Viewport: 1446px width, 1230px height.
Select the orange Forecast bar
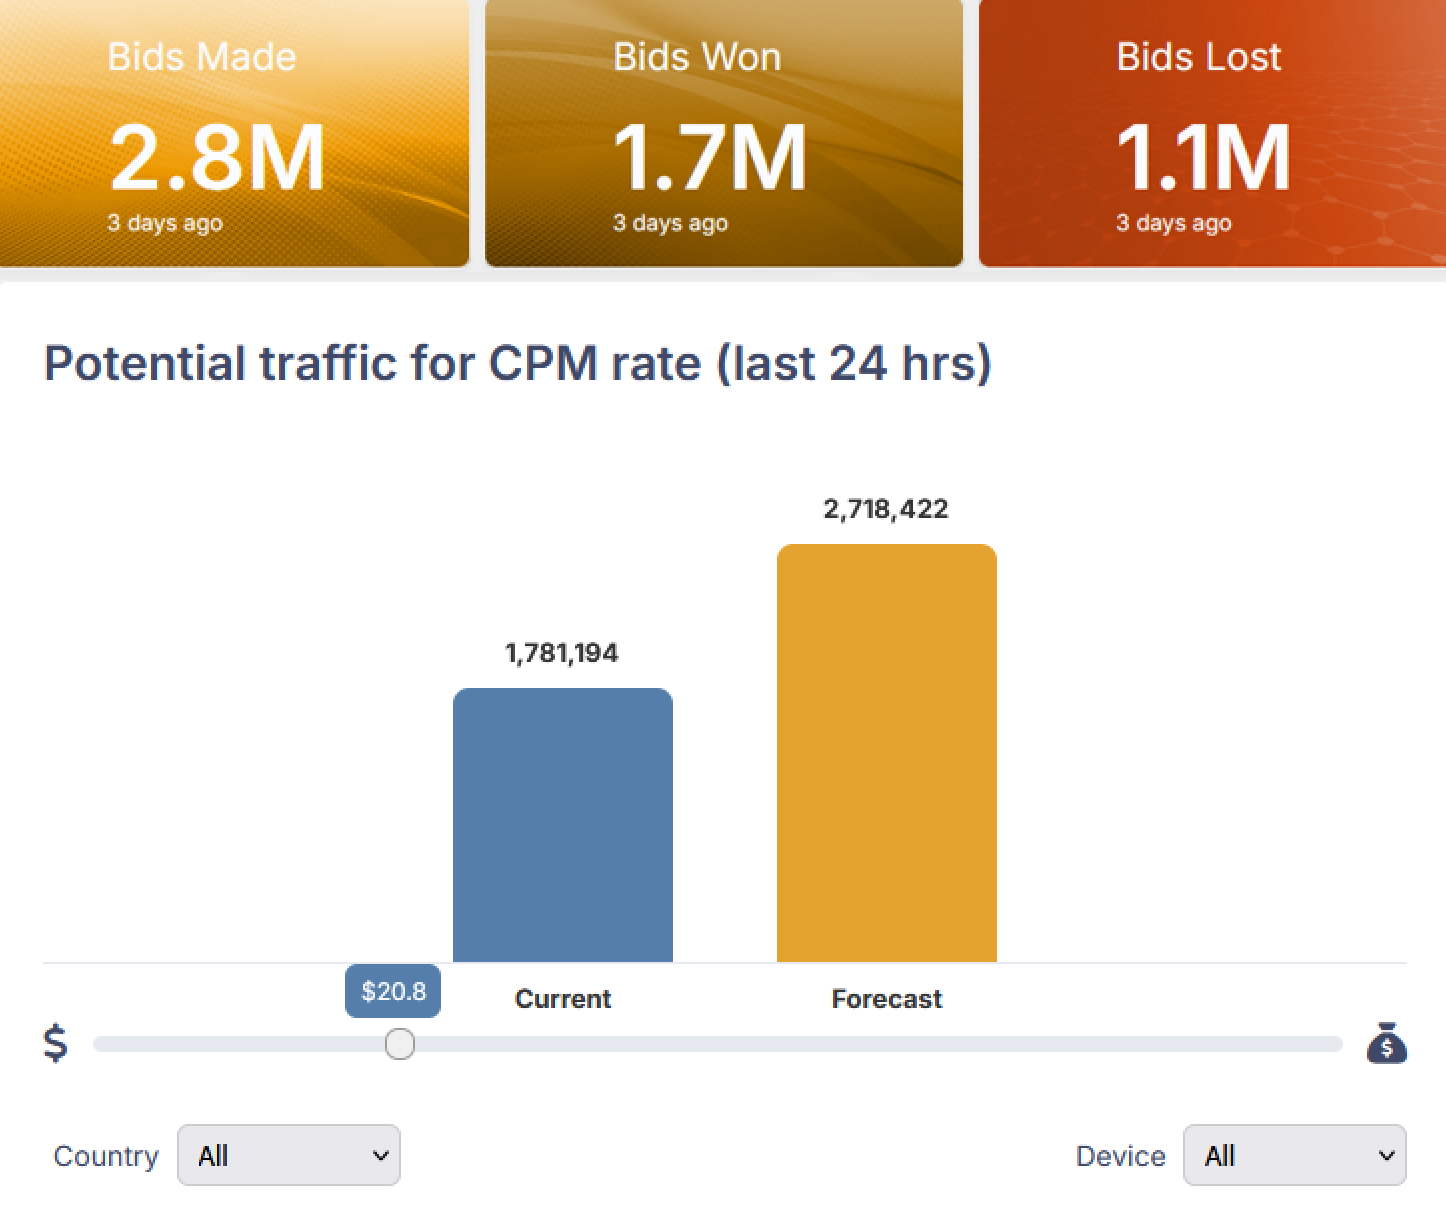tap(887, 753)
